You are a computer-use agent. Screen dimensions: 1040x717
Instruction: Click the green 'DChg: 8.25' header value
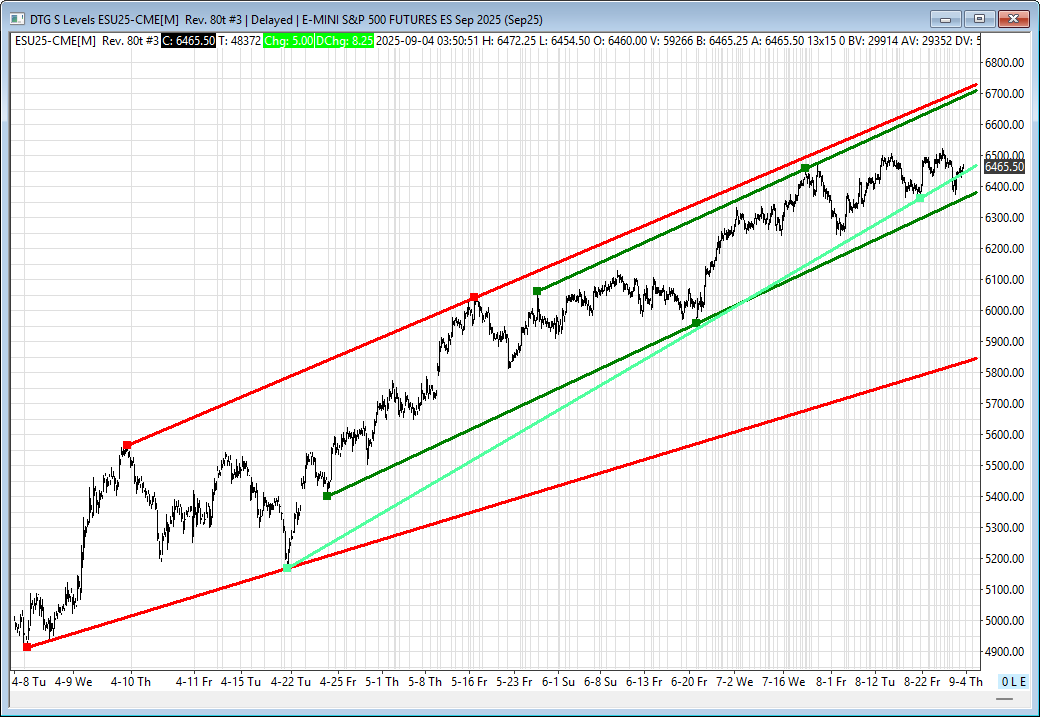point(345,40)
